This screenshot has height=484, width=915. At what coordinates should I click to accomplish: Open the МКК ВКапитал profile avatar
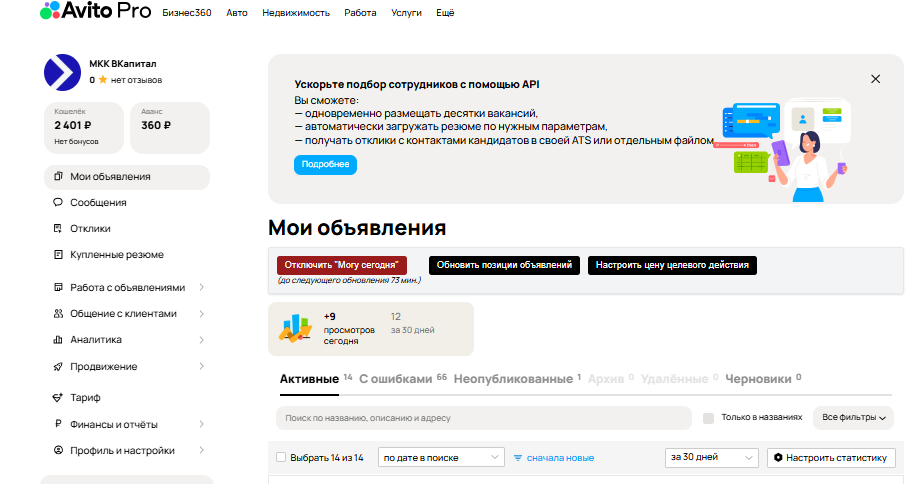point(61,72)
